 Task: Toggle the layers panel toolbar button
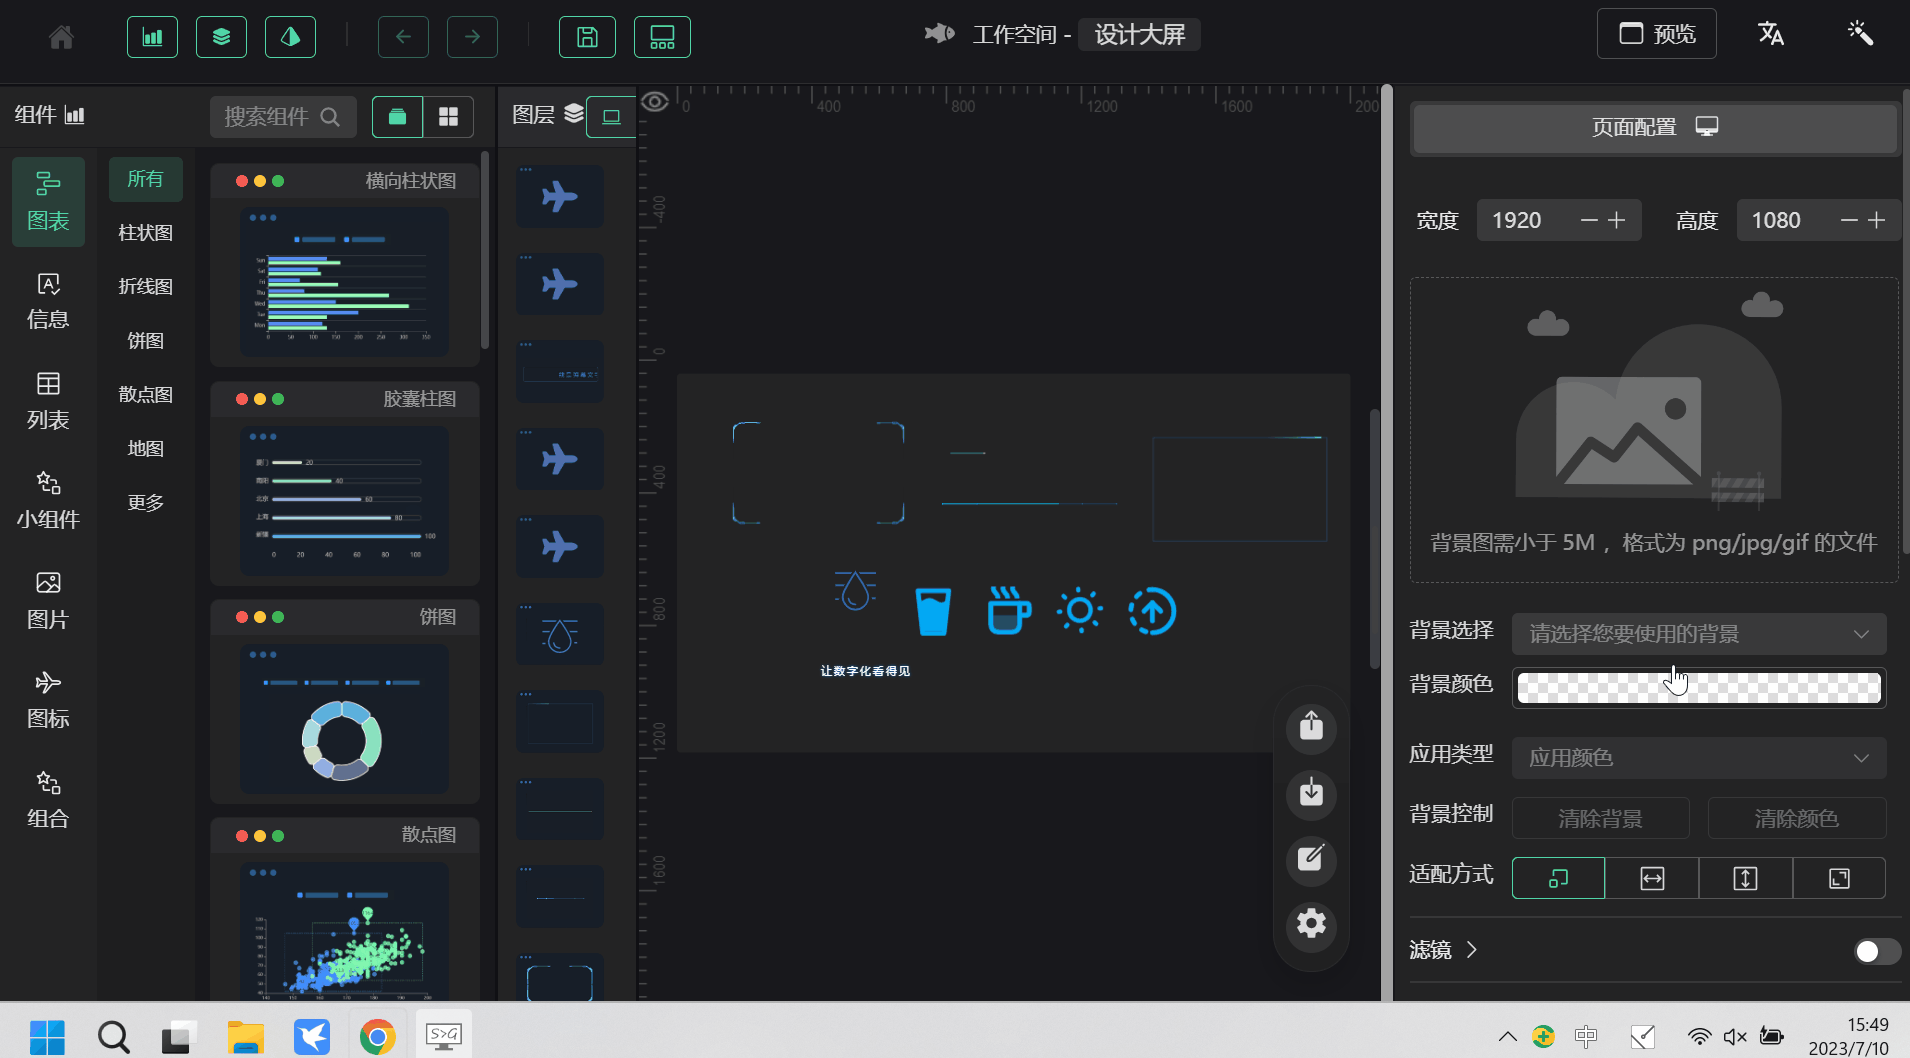(221, 37)
